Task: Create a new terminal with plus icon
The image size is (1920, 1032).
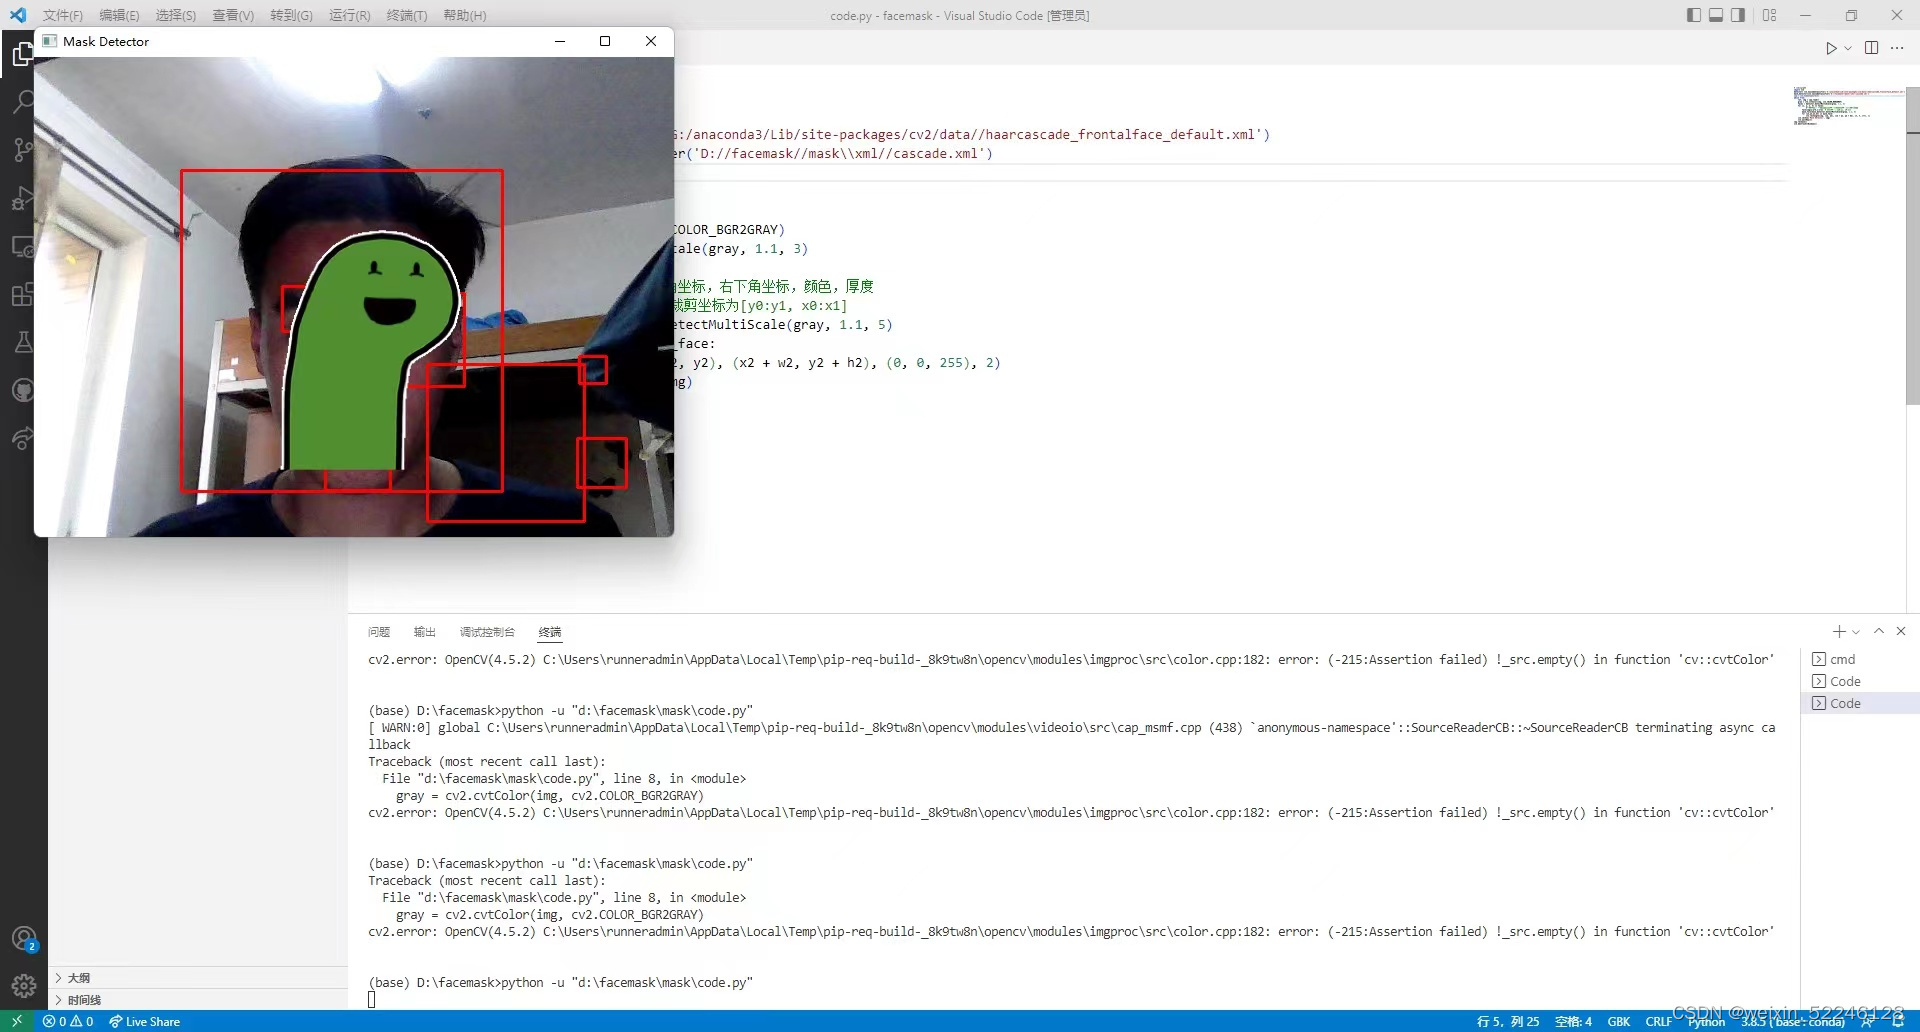Action: pyautogui.click(x=1838, y=631)
